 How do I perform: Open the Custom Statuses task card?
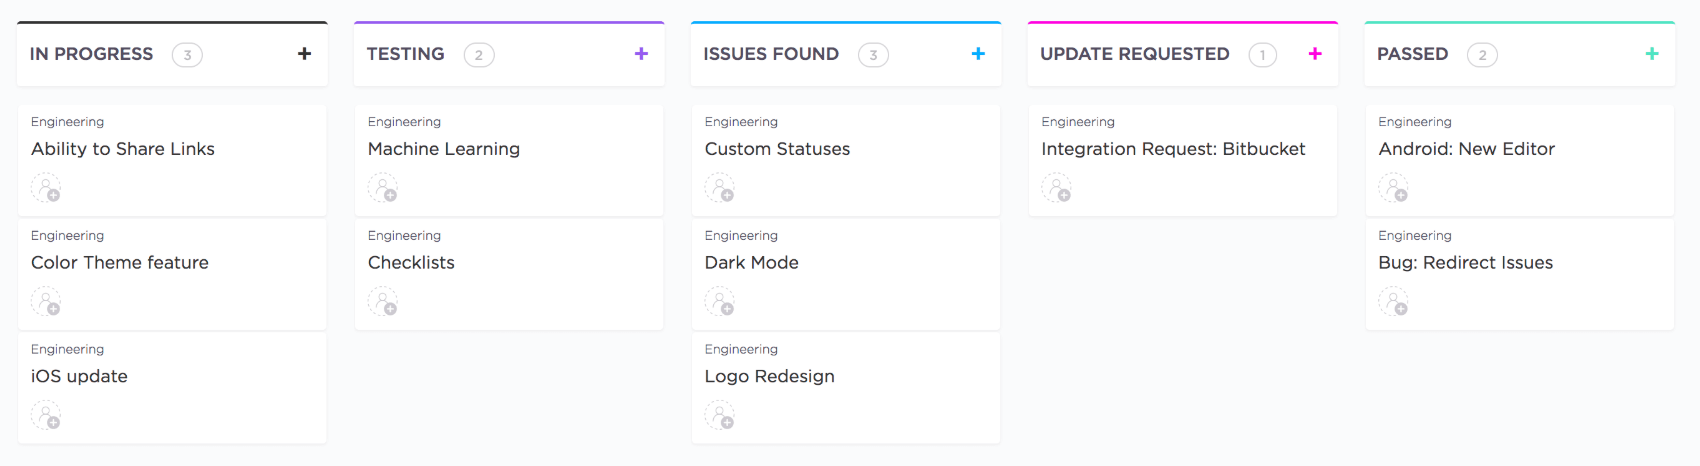click(x=777, y=149)
